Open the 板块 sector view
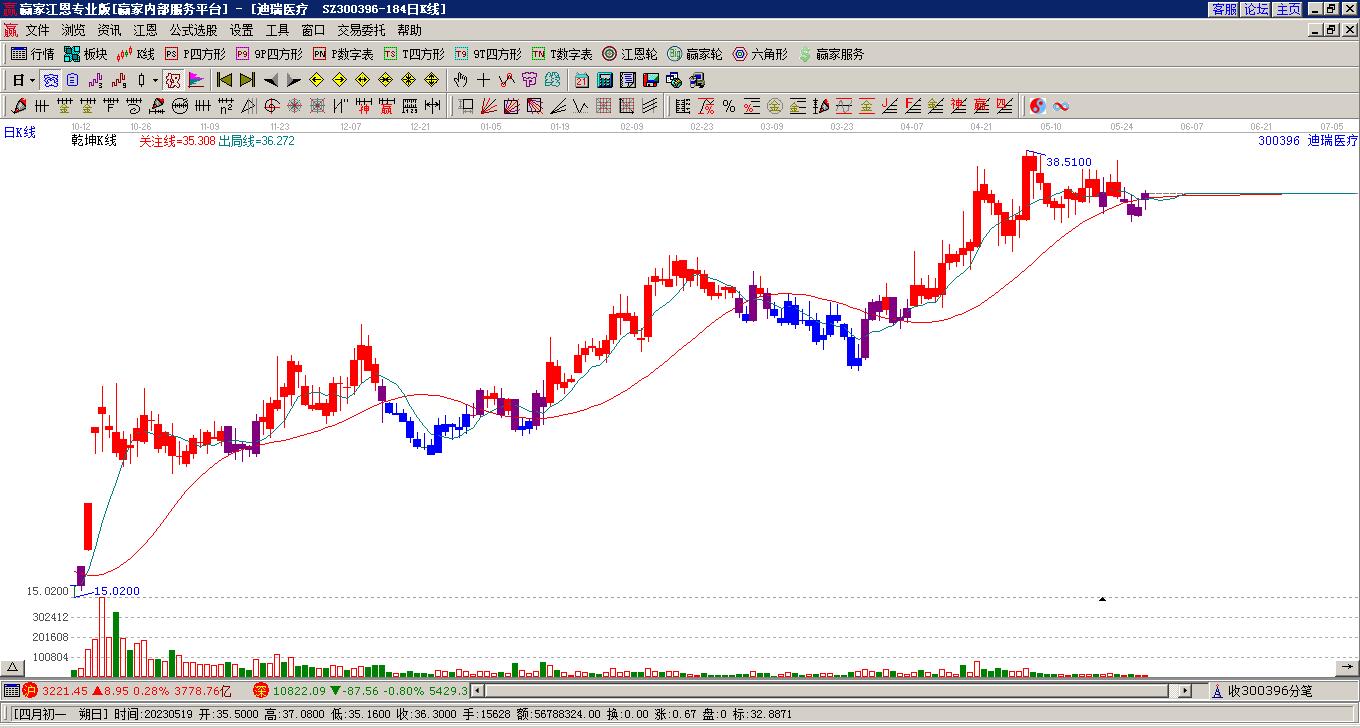 coord(86,54)
